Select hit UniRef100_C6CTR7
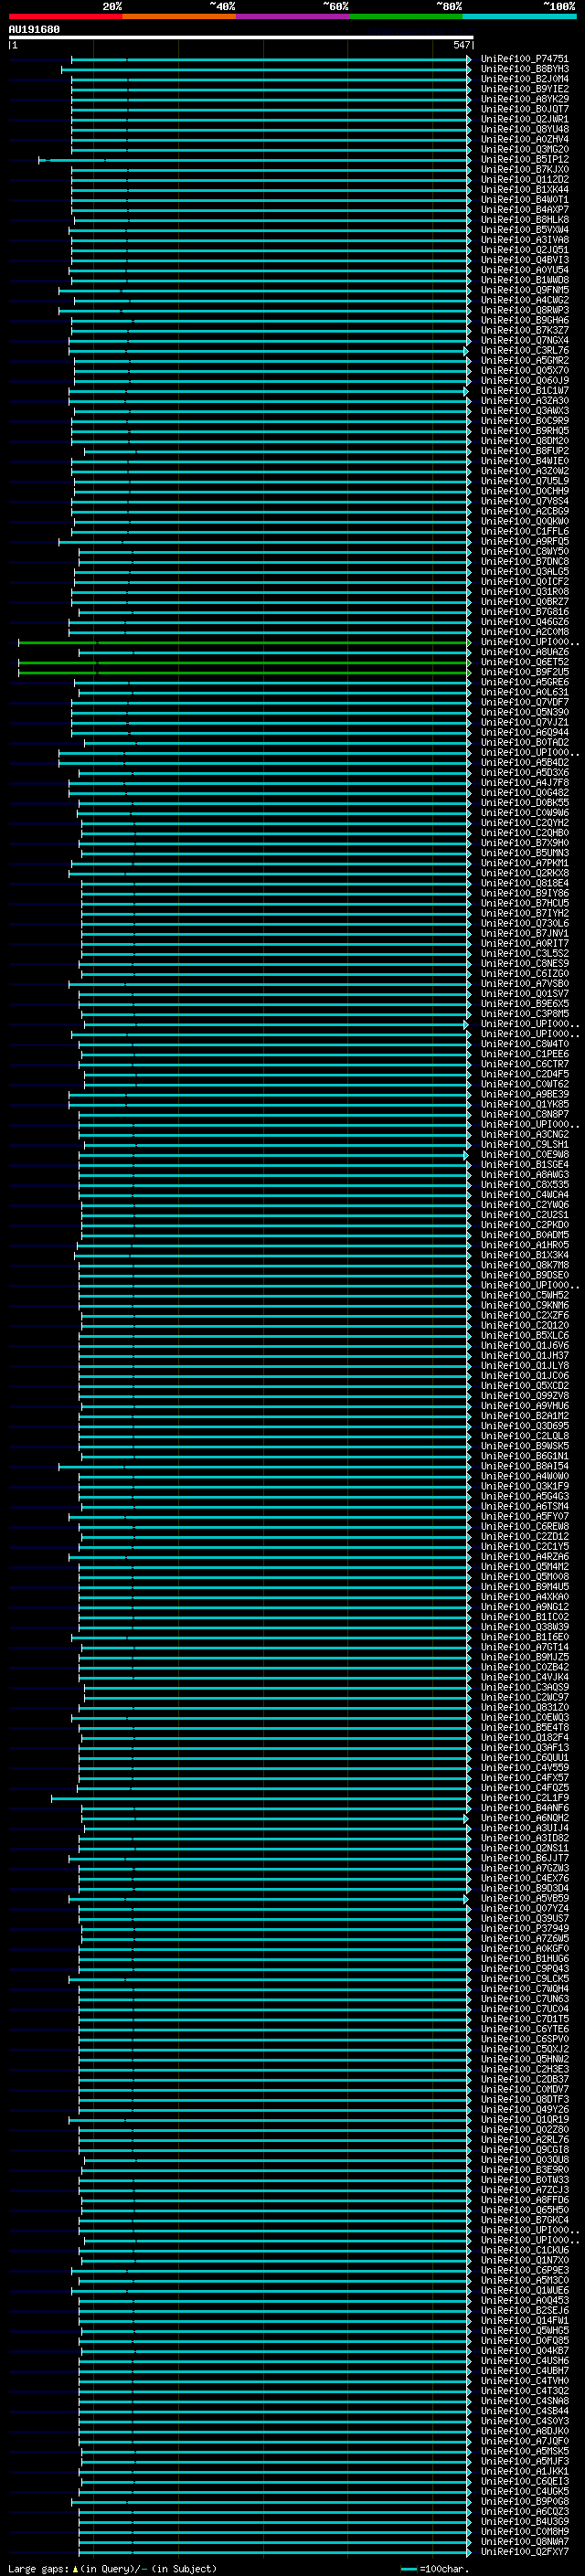The width and height of the screenshot is (585, 2576). pyautogui.click(x=524, y=1064)
